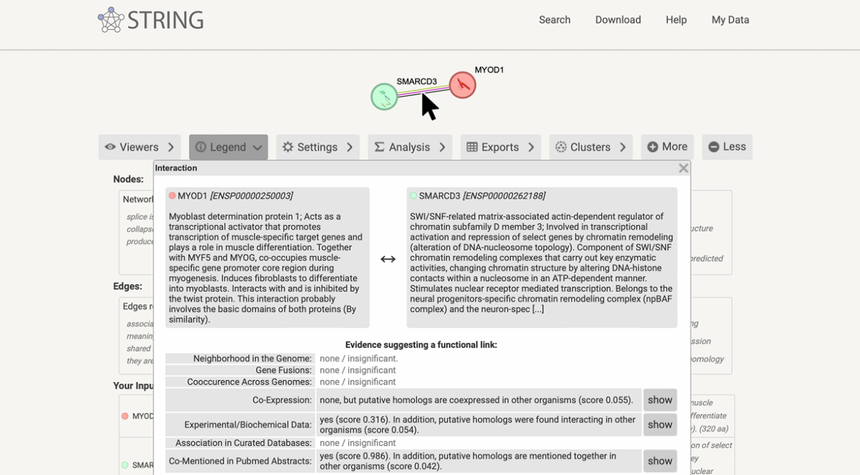This screenshot has height=475, width=860.
Task: Close the Interaction popup
Action: click(x=683, y=168)
